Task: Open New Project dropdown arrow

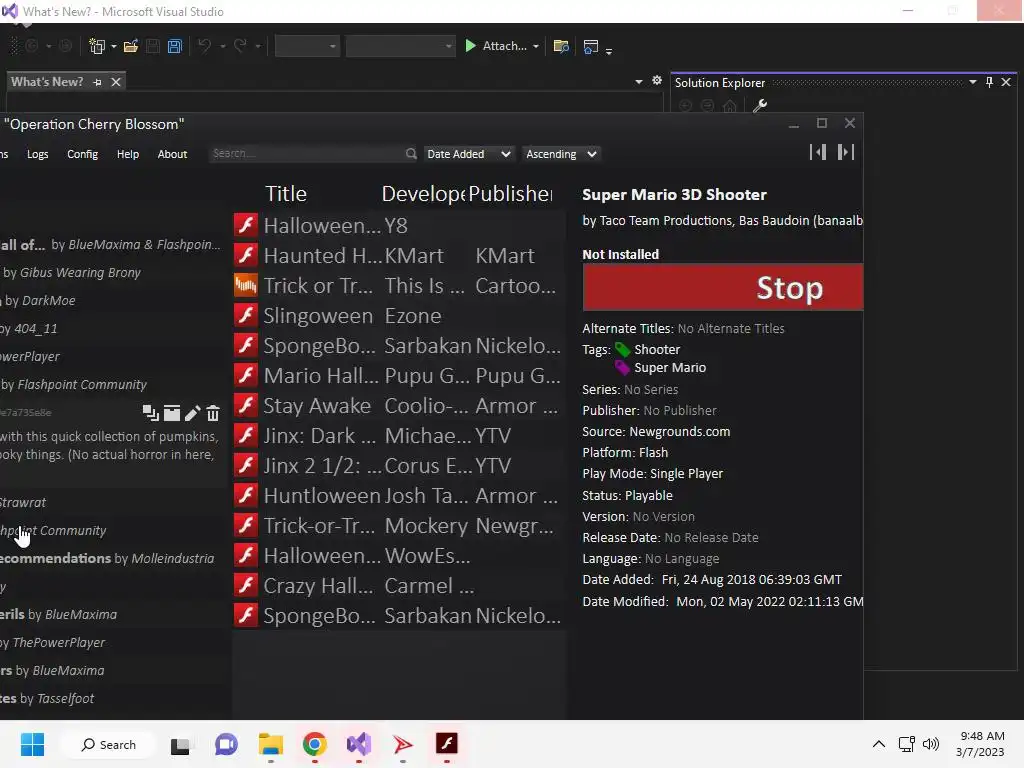Action: [x=114, y=46]
